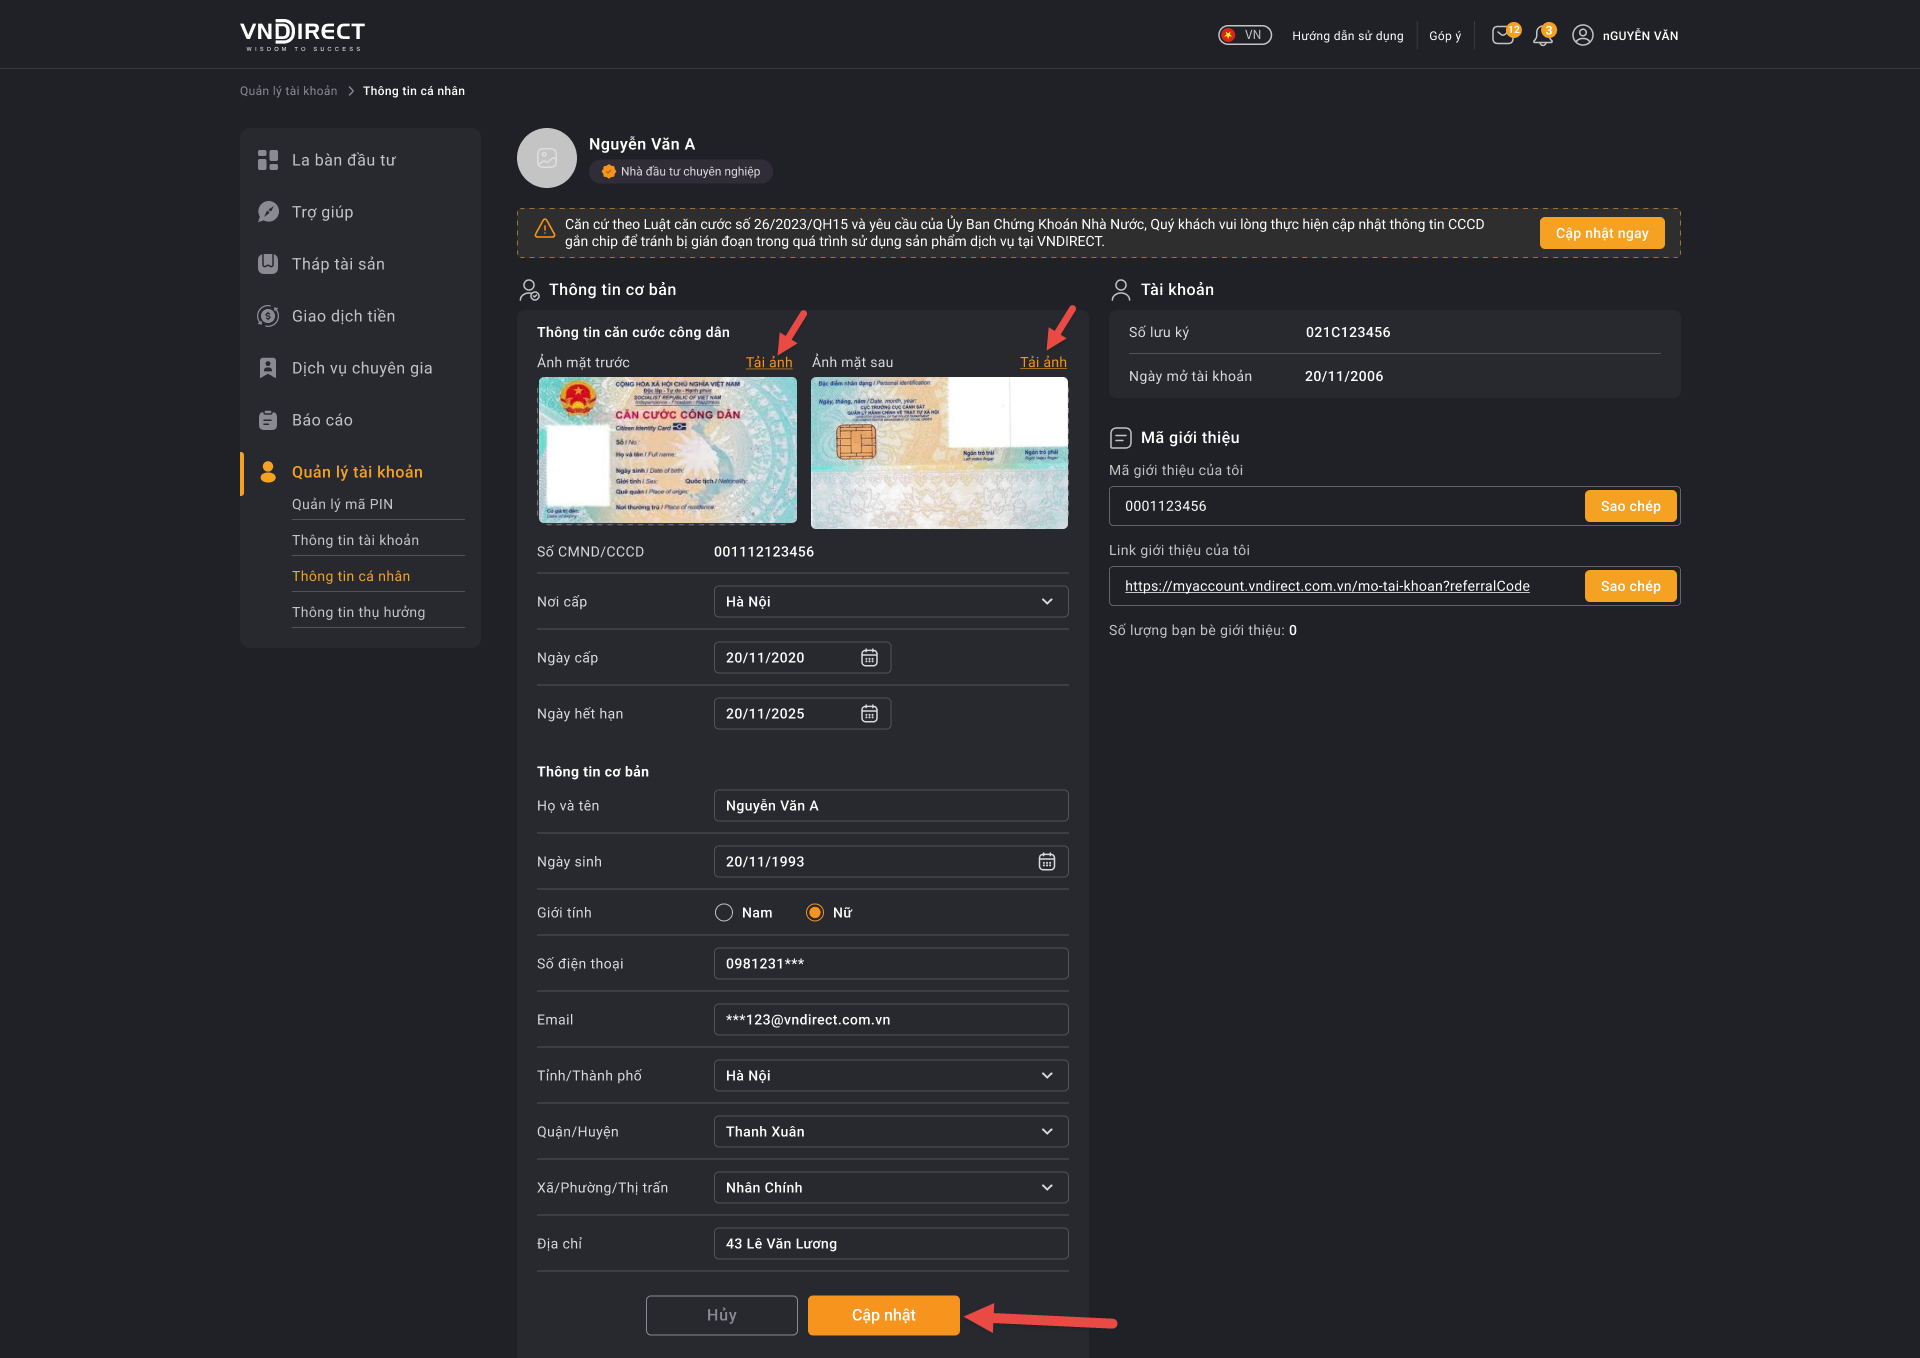This screenshot has width=1920, height=1358.
Task: Open calendar for Ngày hết hạn field
Action: (869, 713)
